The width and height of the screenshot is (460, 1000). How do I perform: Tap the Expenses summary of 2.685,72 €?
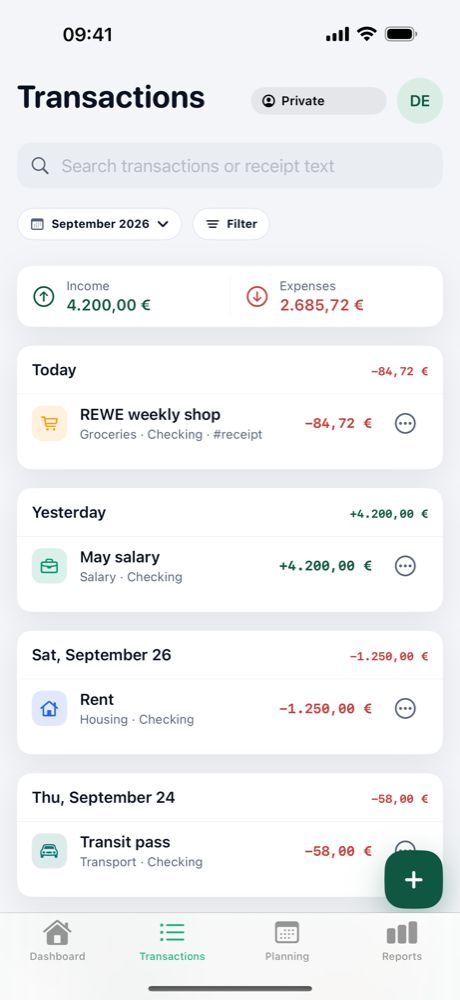(336, 297)
